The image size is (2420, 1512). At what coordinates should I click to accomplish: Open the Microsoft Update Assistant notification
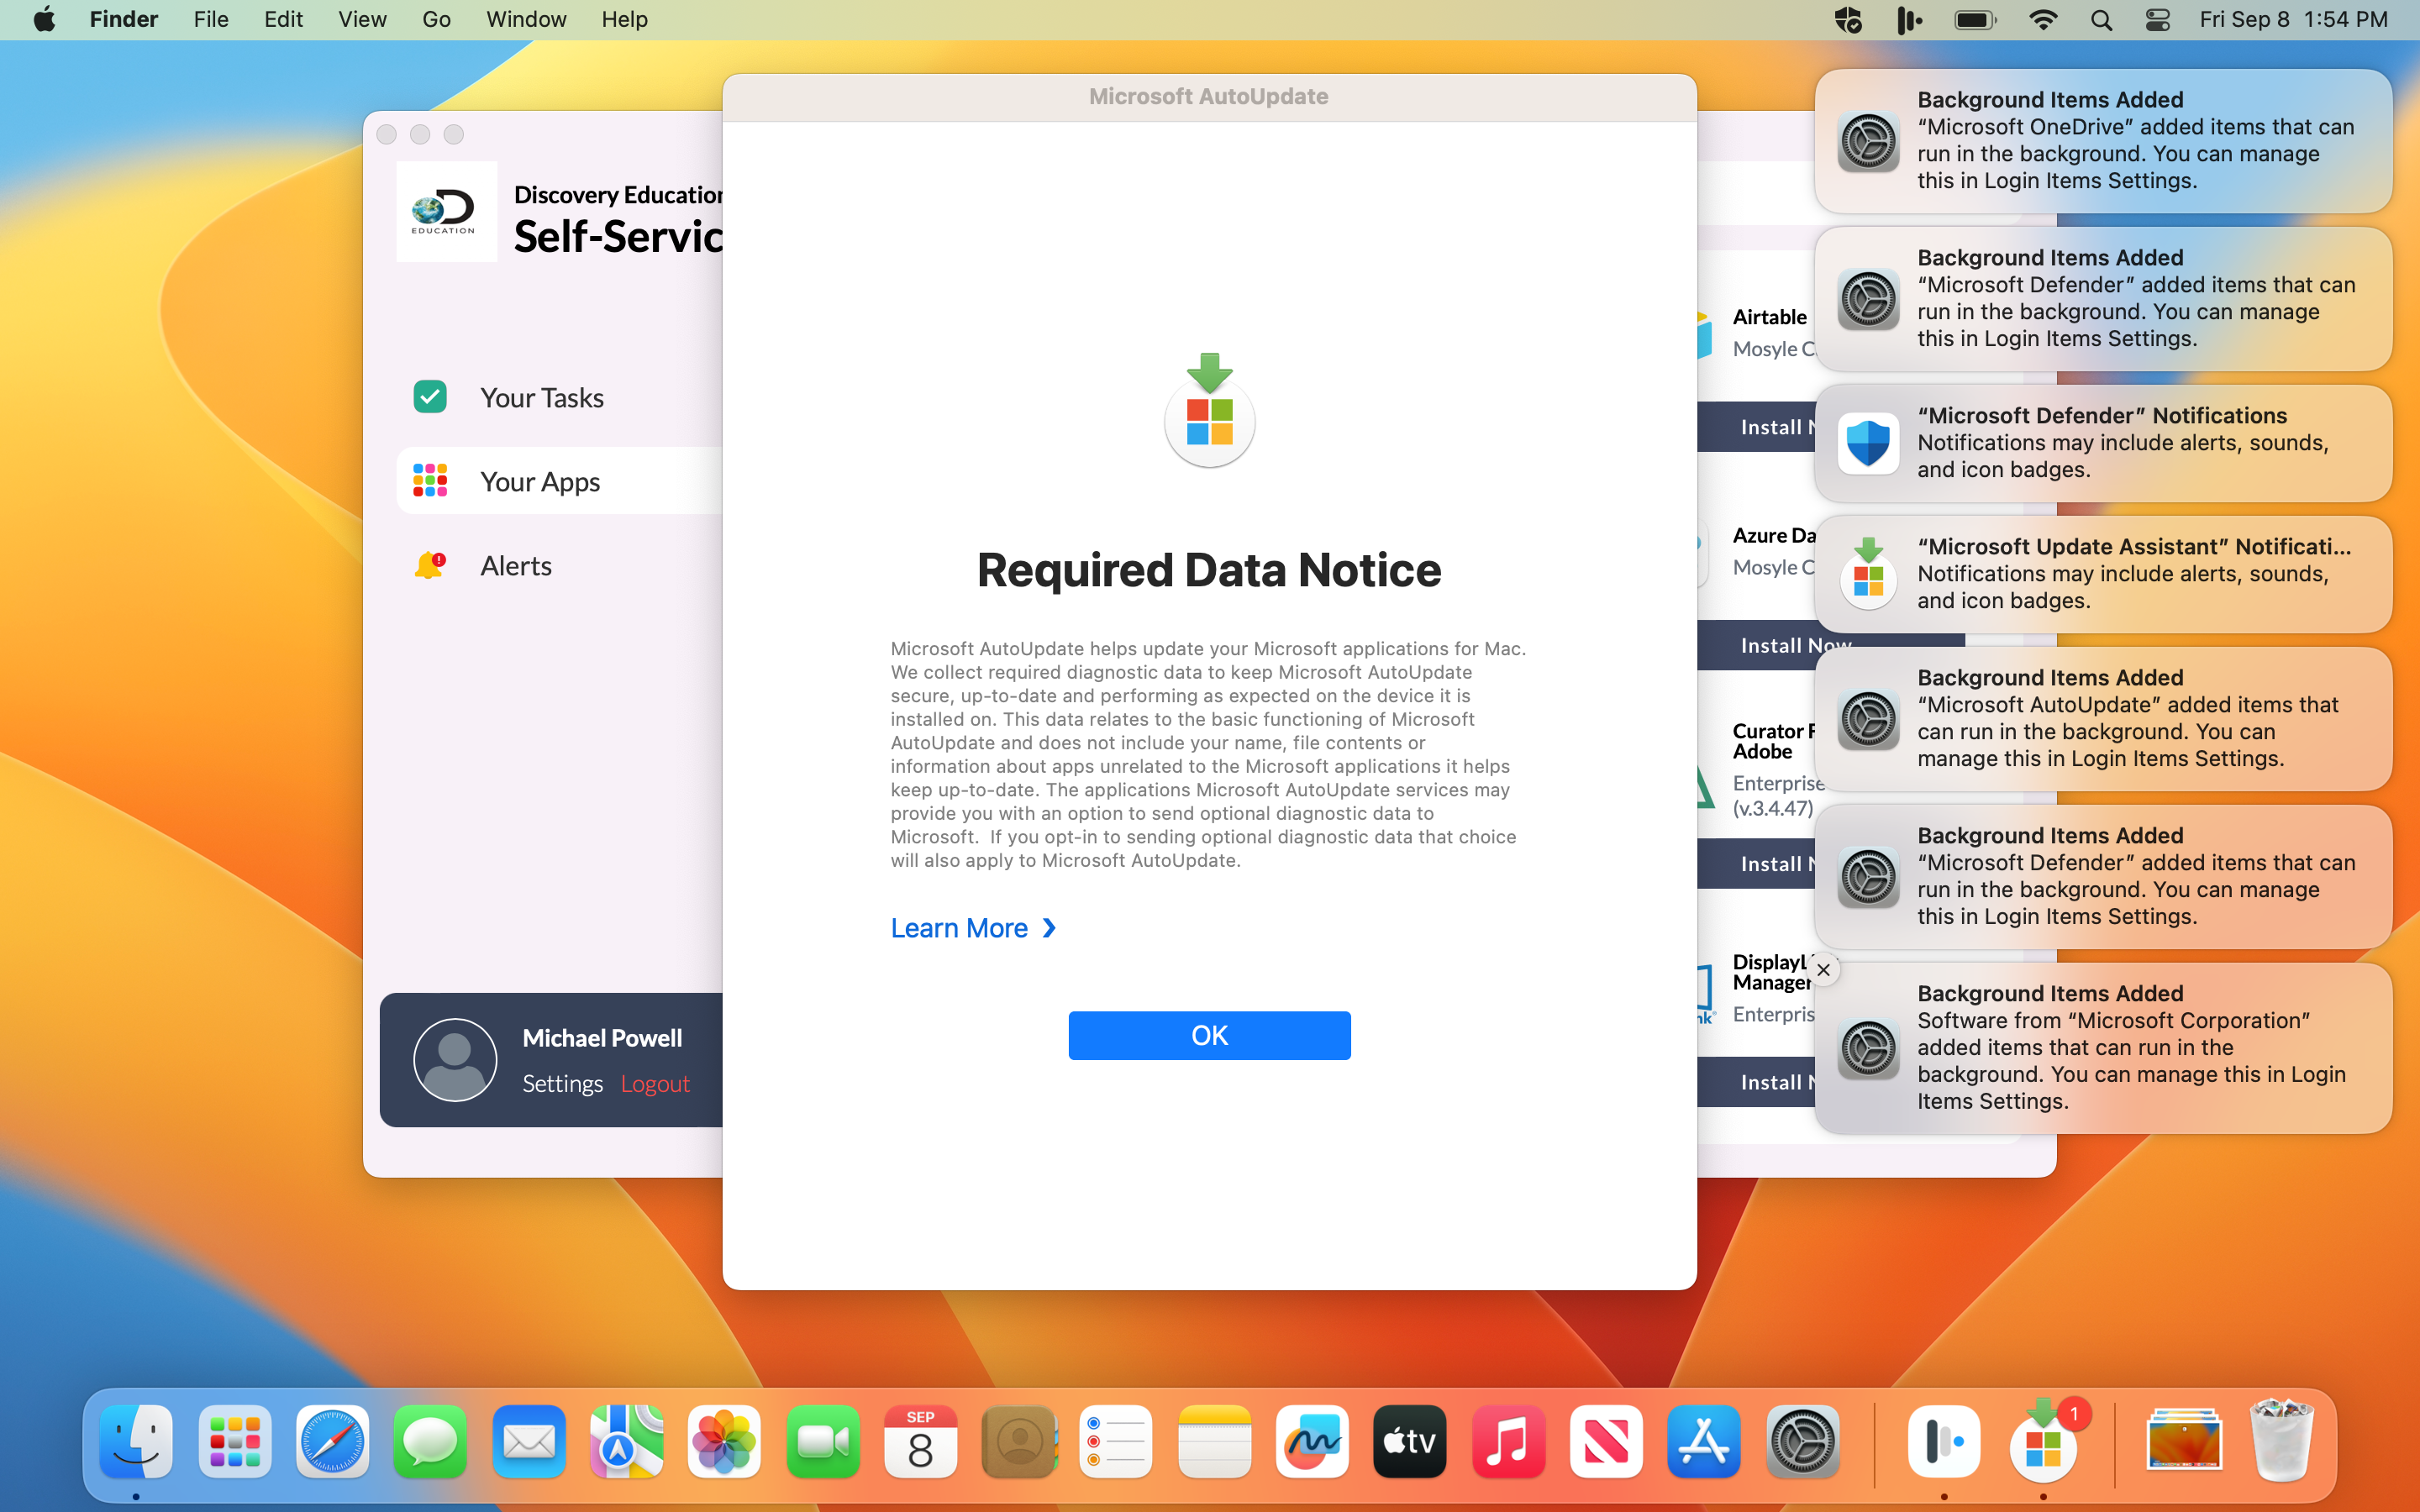tap(2103, 574)
